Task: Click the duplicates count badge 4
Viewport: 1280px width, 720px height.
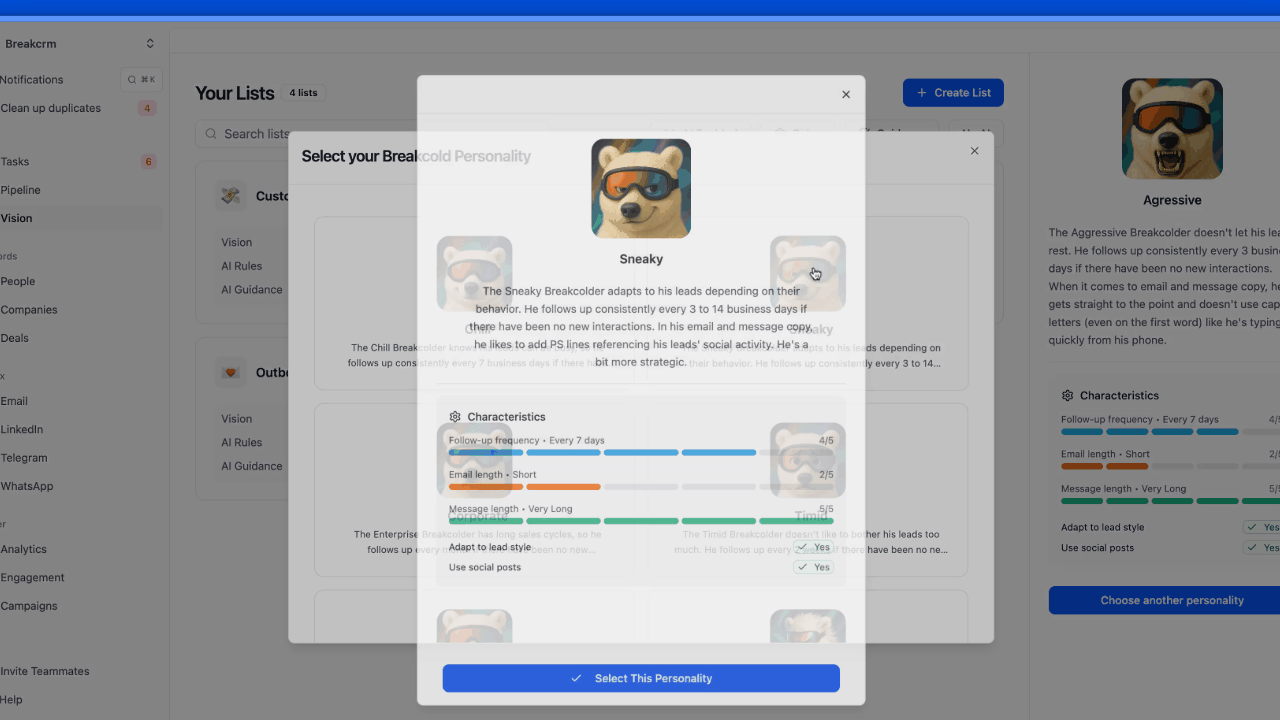Action: coord(147,108)
